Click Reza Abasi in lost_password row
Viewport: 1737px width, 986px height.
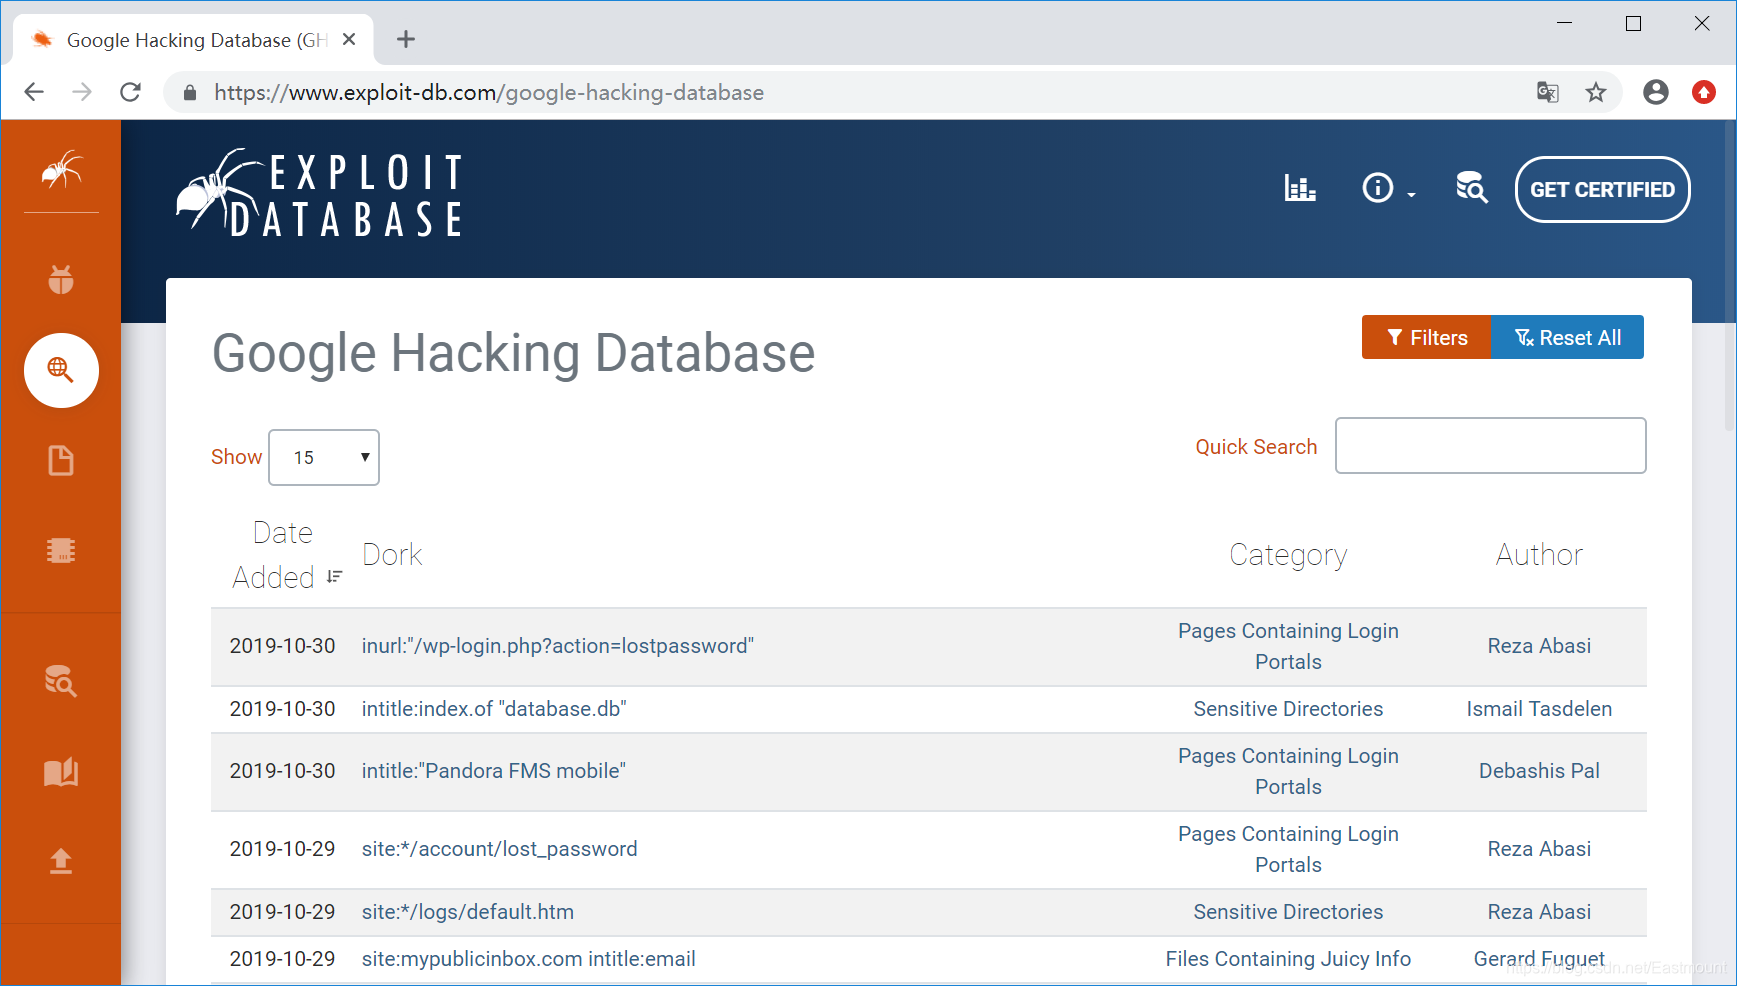[1539, 849]
